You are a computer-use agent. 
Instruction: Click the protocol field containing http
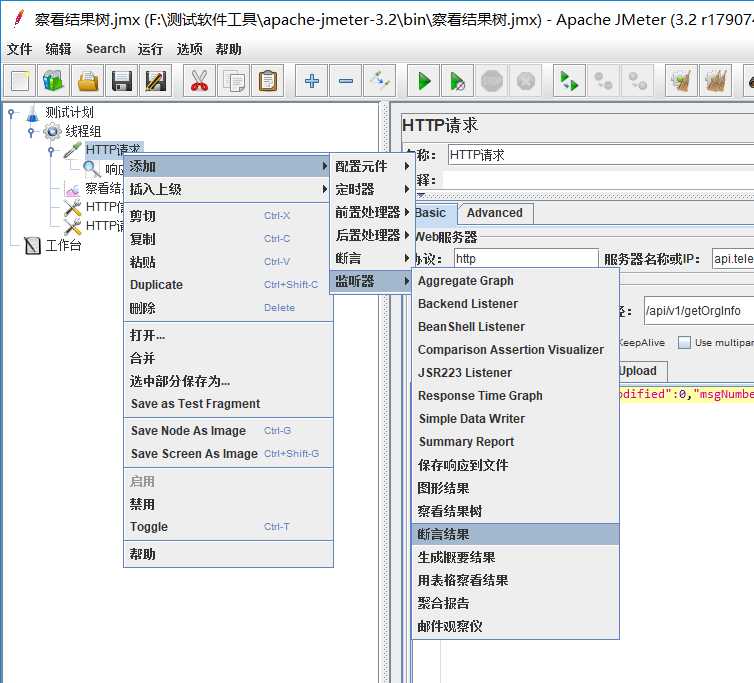pos(526,259)
